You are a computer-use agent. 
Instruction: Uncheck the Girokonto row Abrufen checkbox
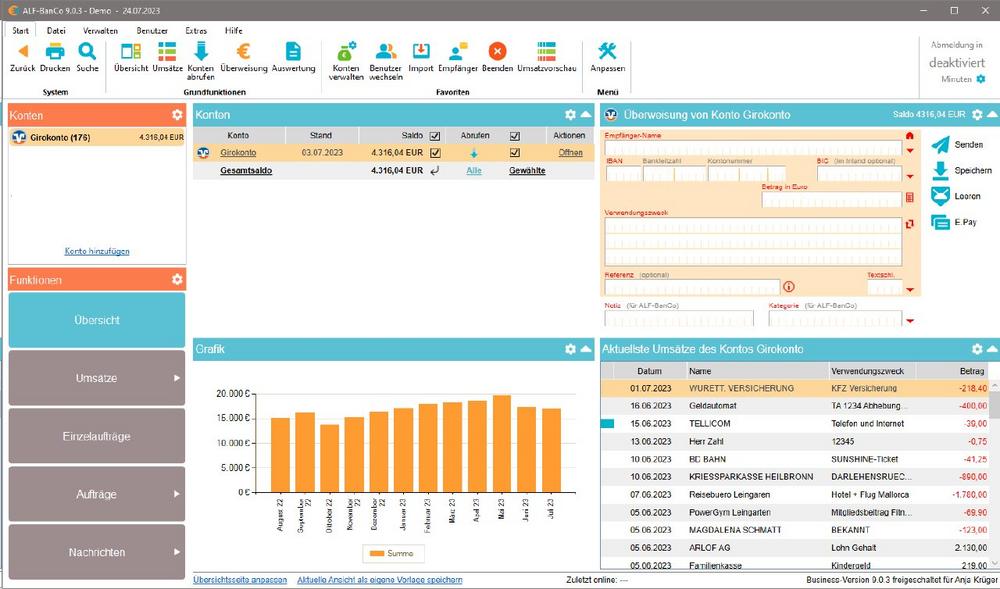(x=514, y=153)
